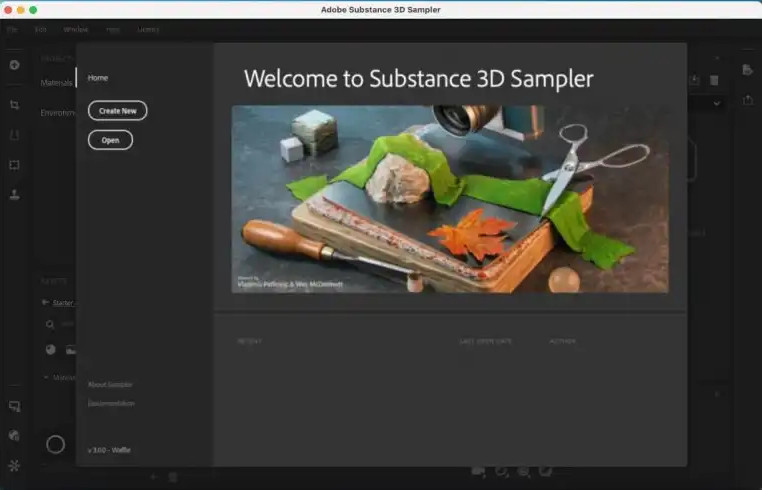Click the display settings monitor icon
This screenshot has height=490, width=762.
15,406
